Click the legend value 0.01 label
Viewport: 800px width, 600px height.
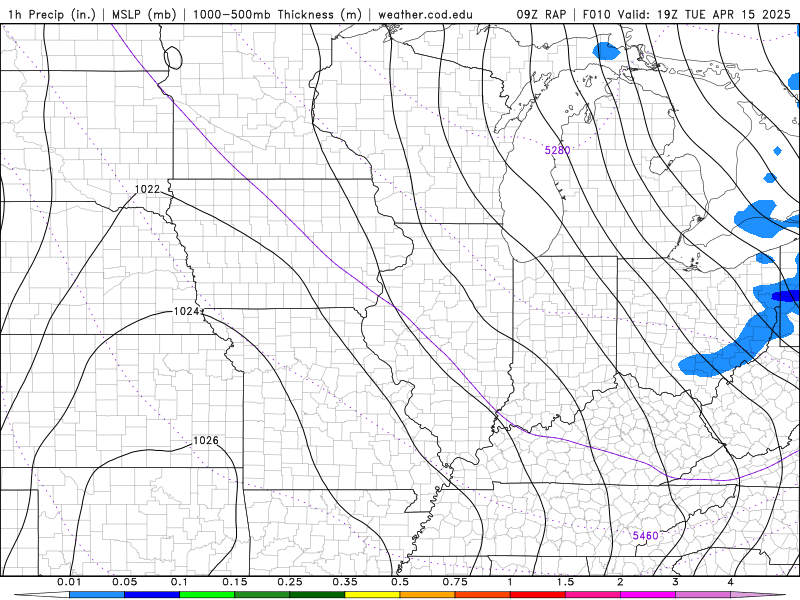click(x=69, y=582)
